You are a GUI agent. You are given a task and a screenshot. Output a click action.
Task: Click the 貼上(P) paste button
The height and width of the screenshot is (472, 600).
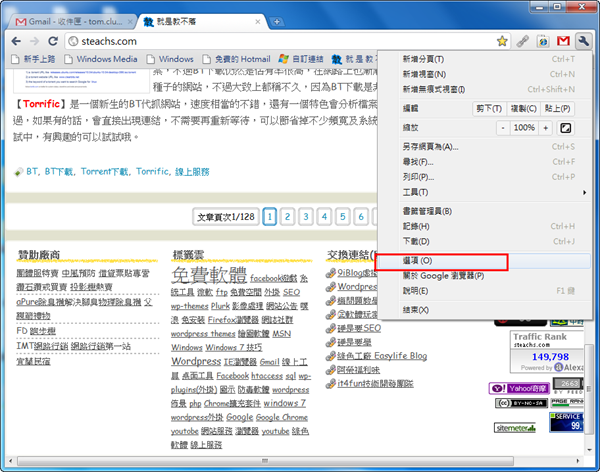pos(557,109)
